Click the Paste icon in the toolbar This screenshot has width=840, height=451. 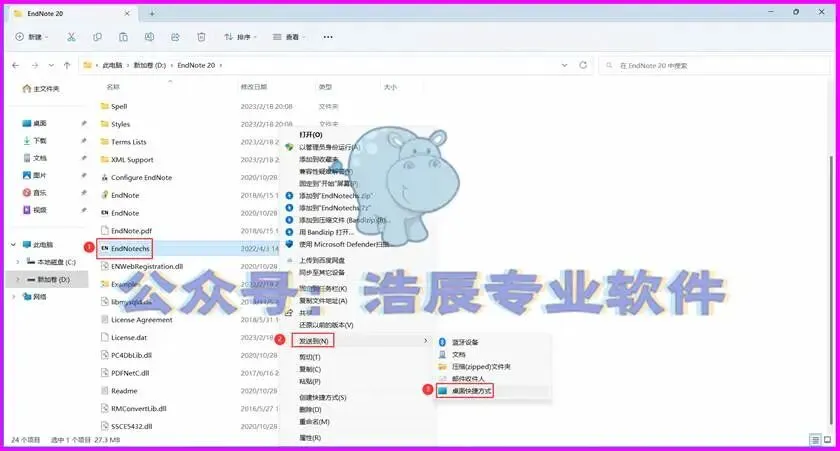coord(123,37)
